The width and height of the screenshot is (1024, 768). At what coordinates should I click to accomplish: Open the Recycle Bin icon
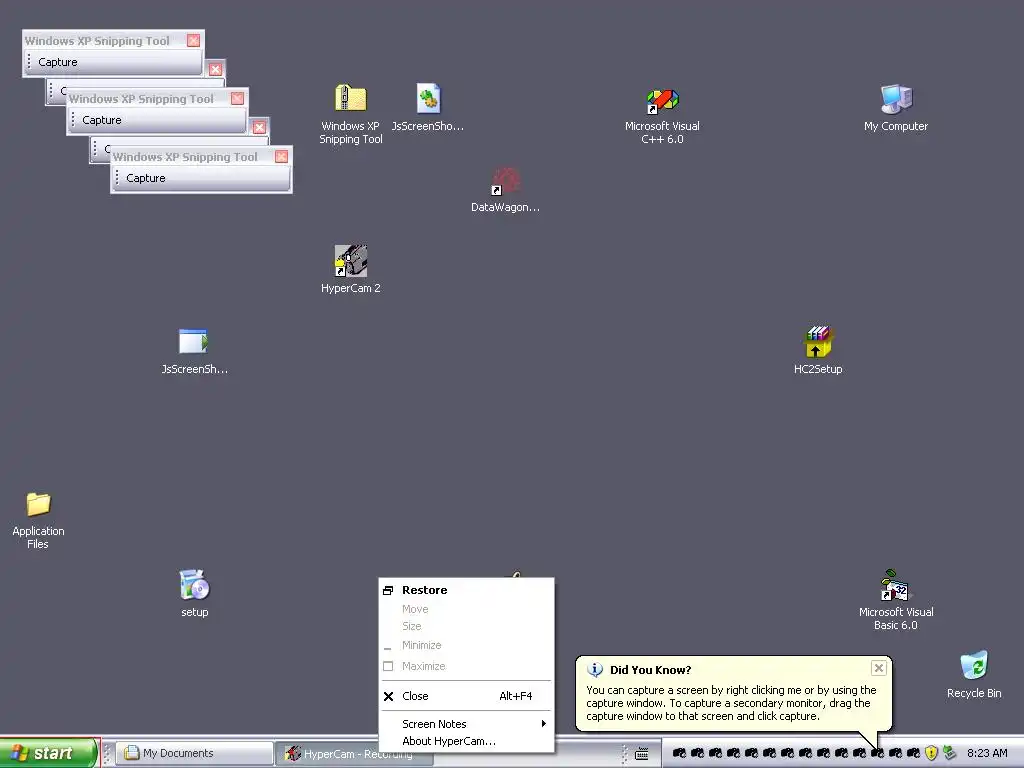pos(974,665)
